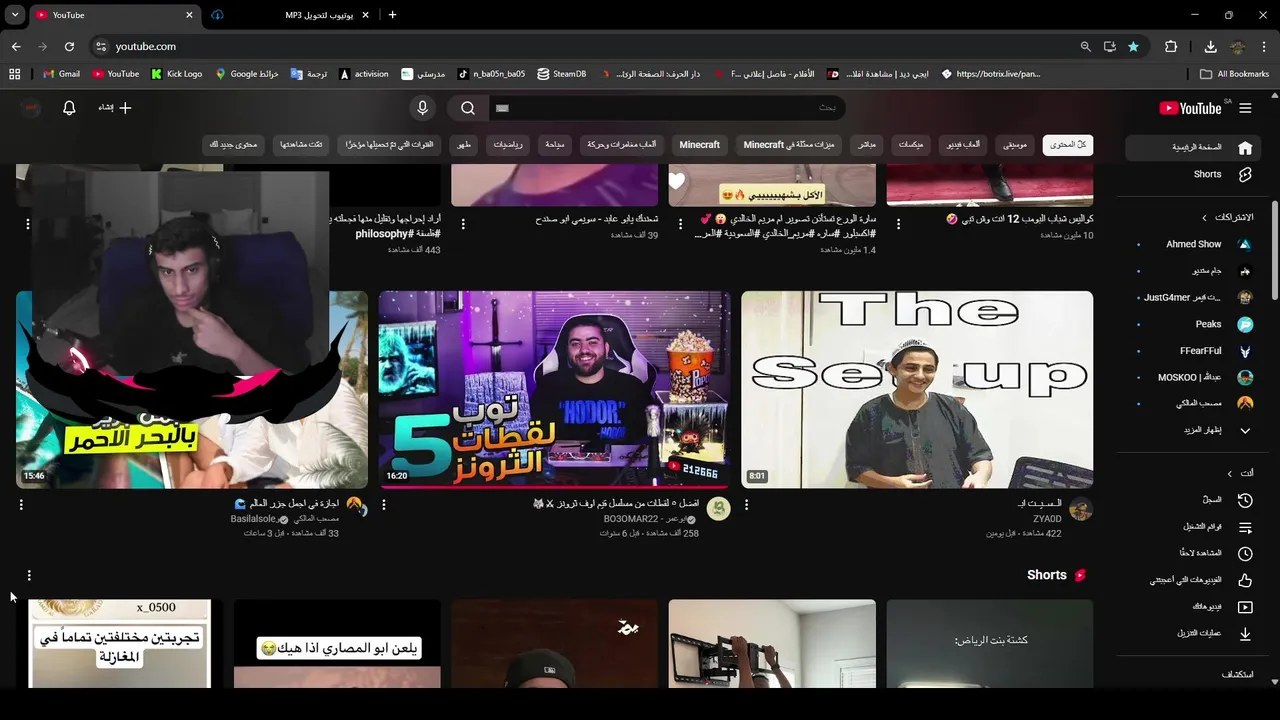
Task: Open Basilalsole channel avatar
Action: [x=356, y=510]
